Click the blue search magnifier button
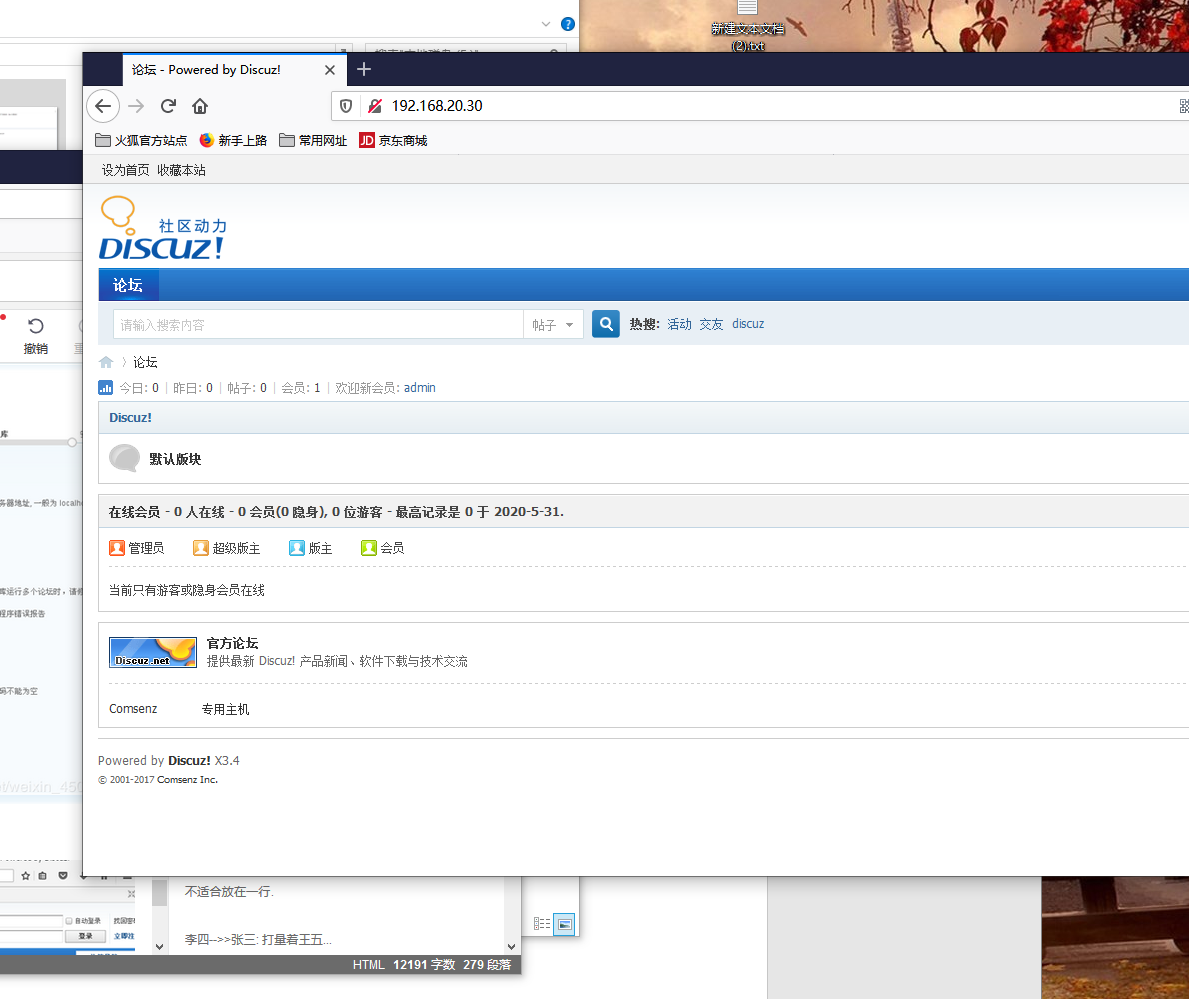This screenshot has height=999, width=1189. click(x=605, y=324)
